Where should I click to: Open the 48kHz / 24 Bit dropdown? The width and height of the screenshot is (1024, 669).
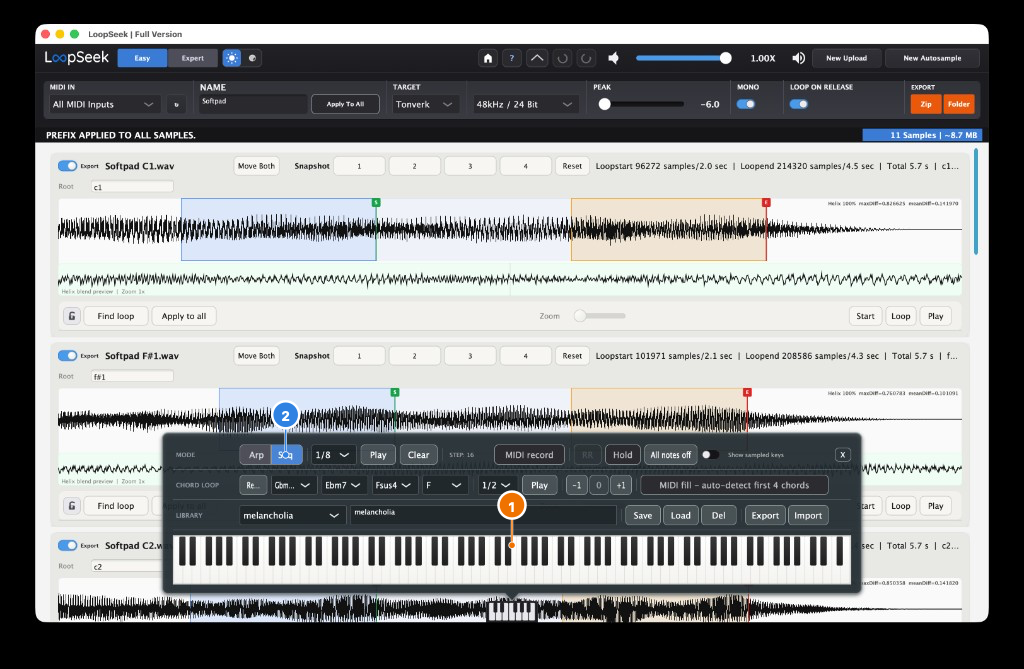click(524, 105)
